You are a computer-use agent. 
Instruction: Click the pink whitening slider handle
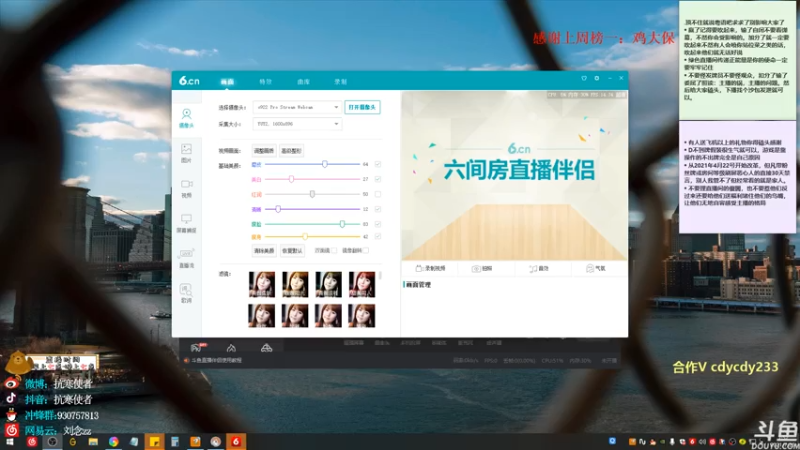pos(291,179)
